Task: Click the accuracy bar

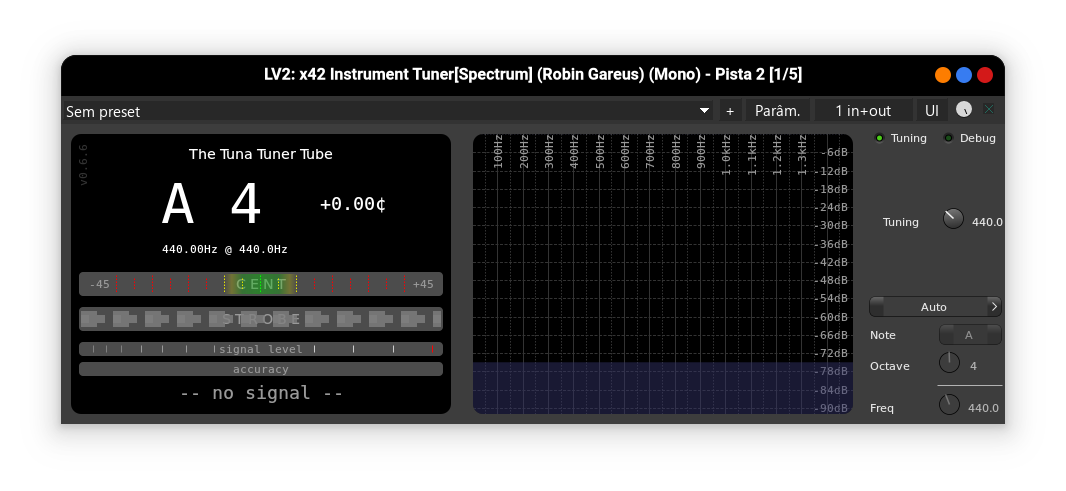Action: click(x=261, y=369)
